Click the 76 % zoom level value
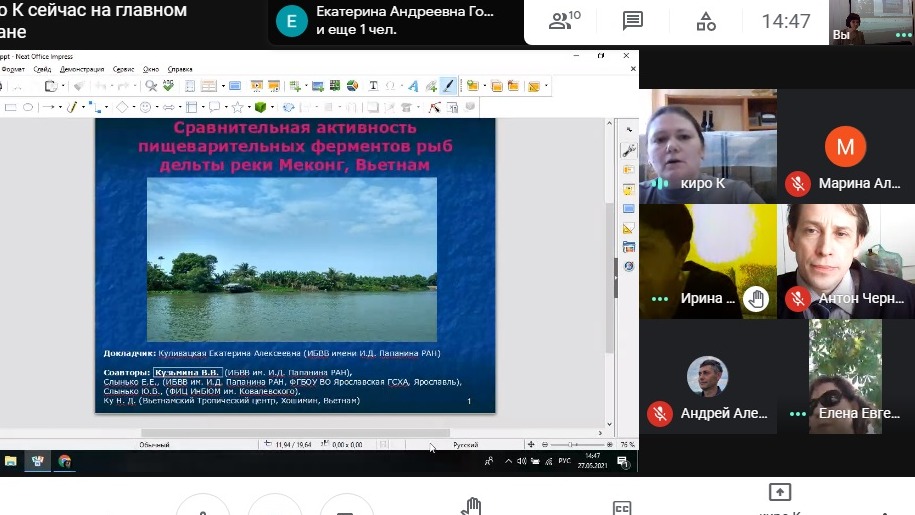The image size is (915, 515). pos(627,445)
